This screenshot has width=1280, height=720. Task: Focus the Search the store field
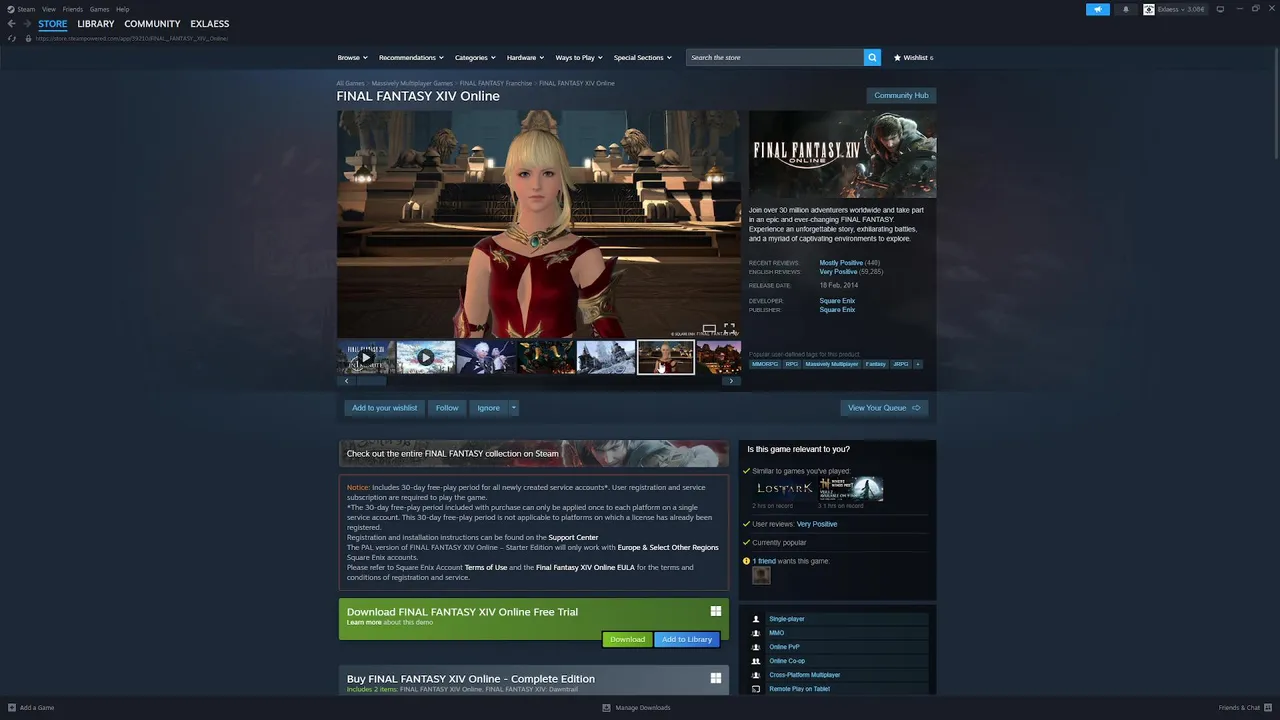(775, 58)
